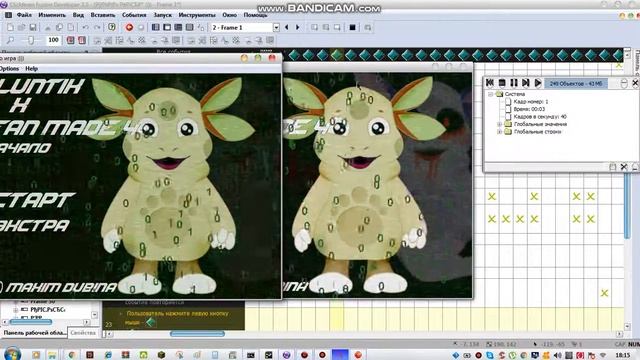Click the debugger step-forward button
Image resolution: width=640 pixels, height=360 pixels.
526,83
